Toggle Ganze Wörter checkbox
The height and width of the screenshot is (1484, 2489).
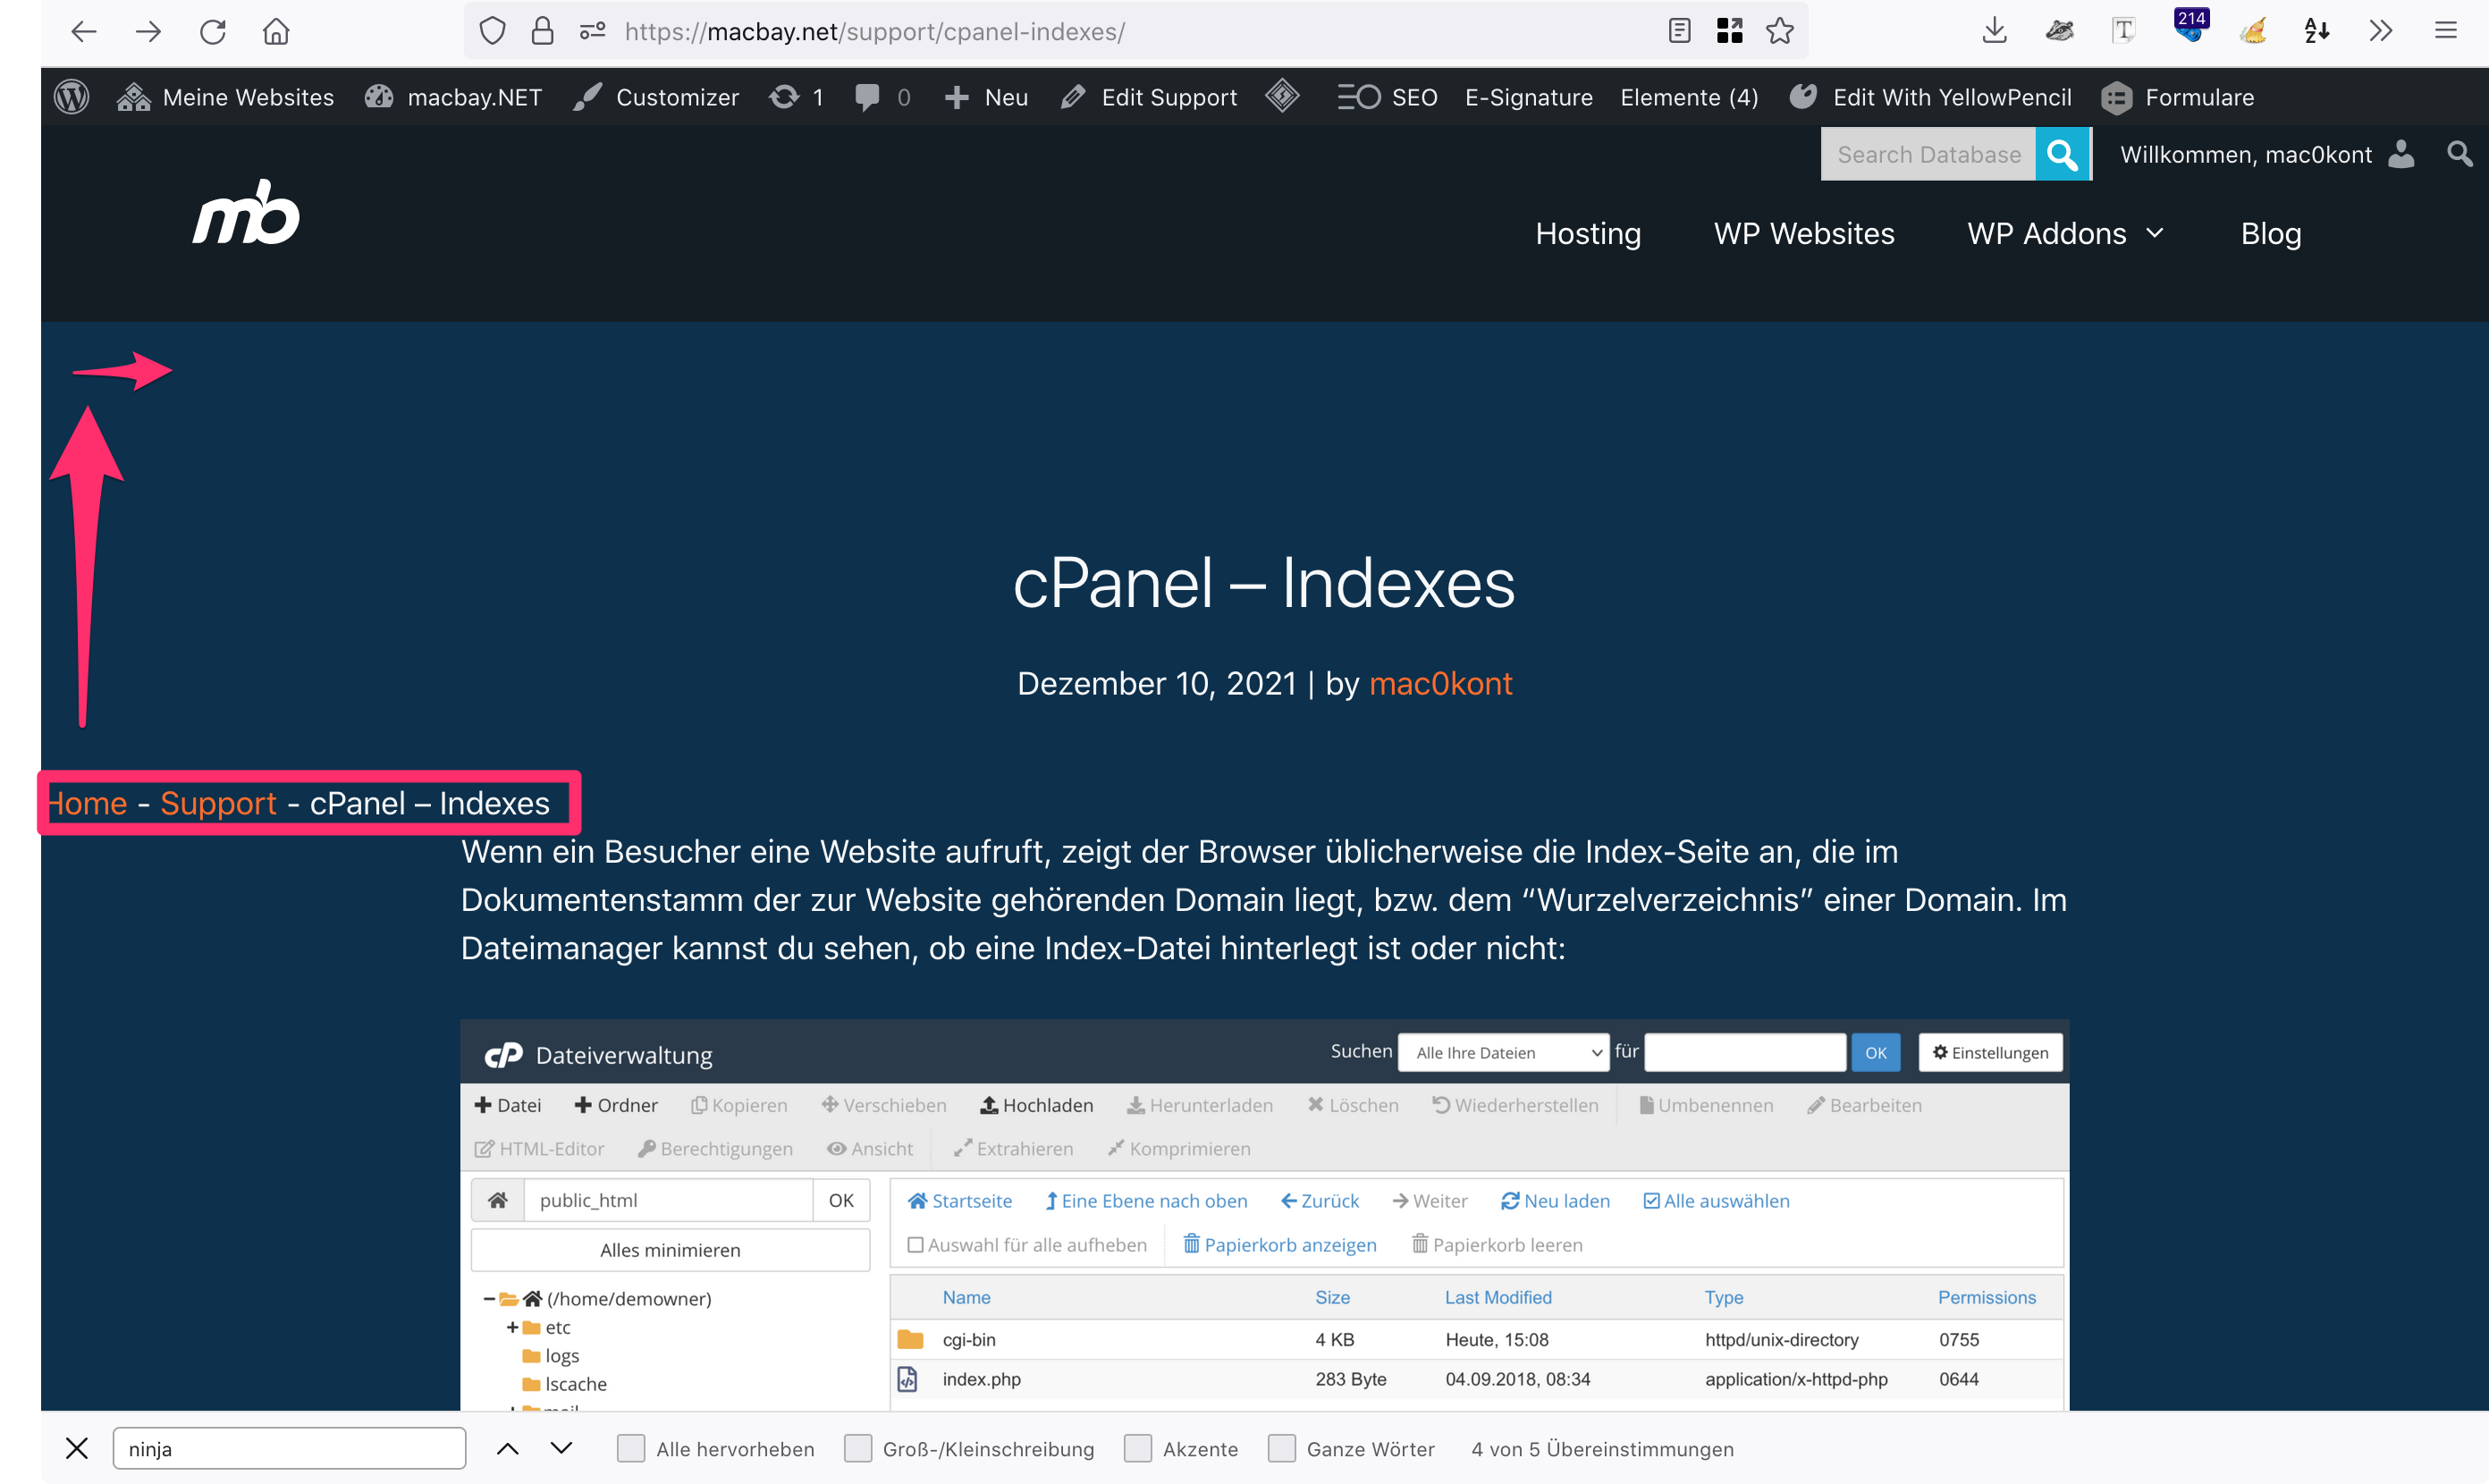coord(1282,1448)
